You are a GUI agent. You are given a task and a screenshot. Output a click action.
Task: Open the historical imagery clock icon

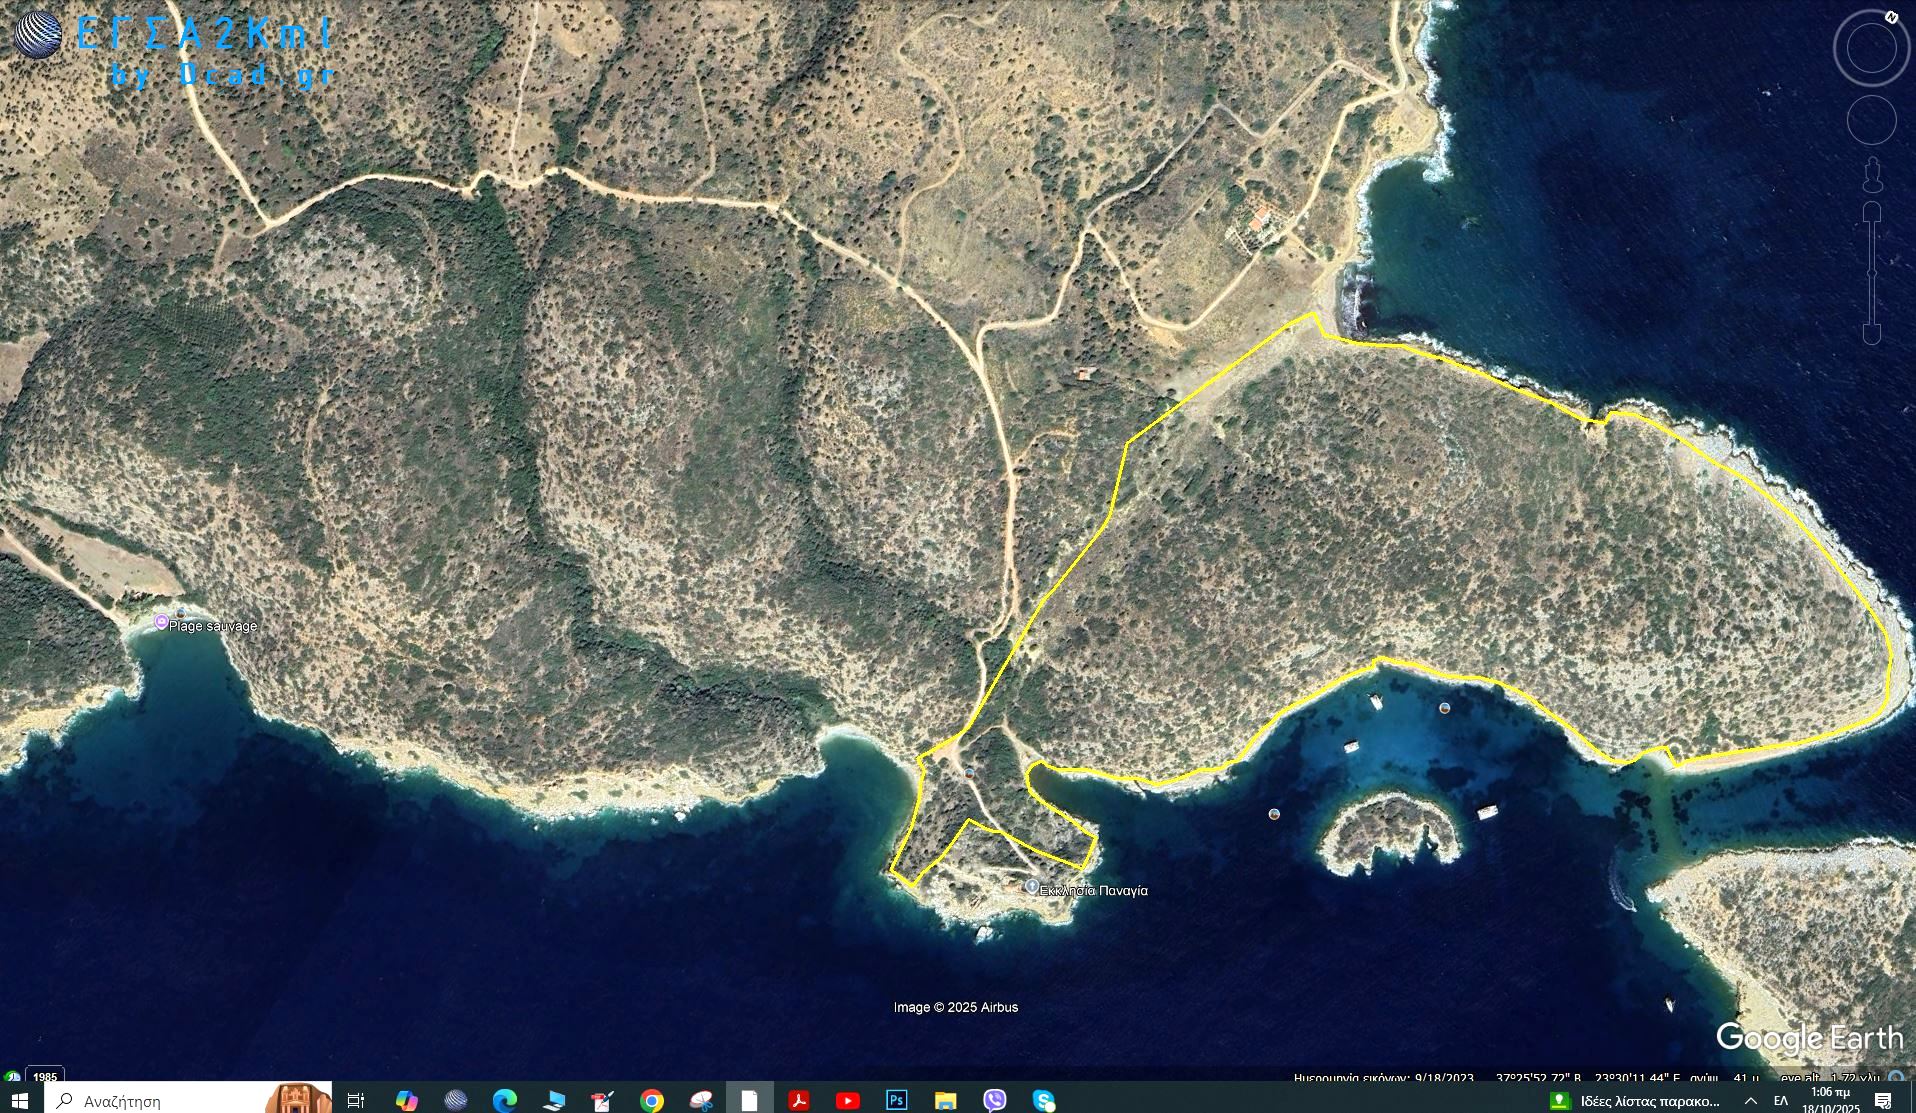pyautogui.click(x=11, y=1077)
